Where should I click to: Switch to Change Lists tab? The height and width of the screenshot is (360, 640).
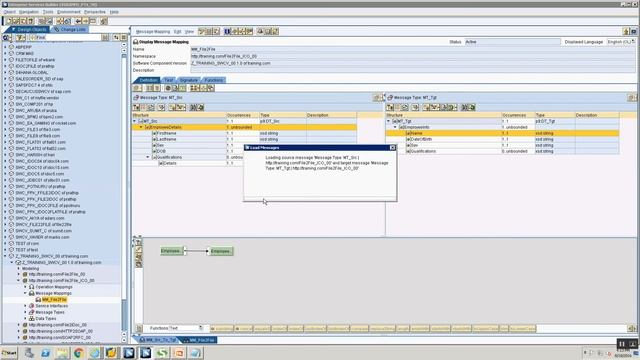coord(70,29)
